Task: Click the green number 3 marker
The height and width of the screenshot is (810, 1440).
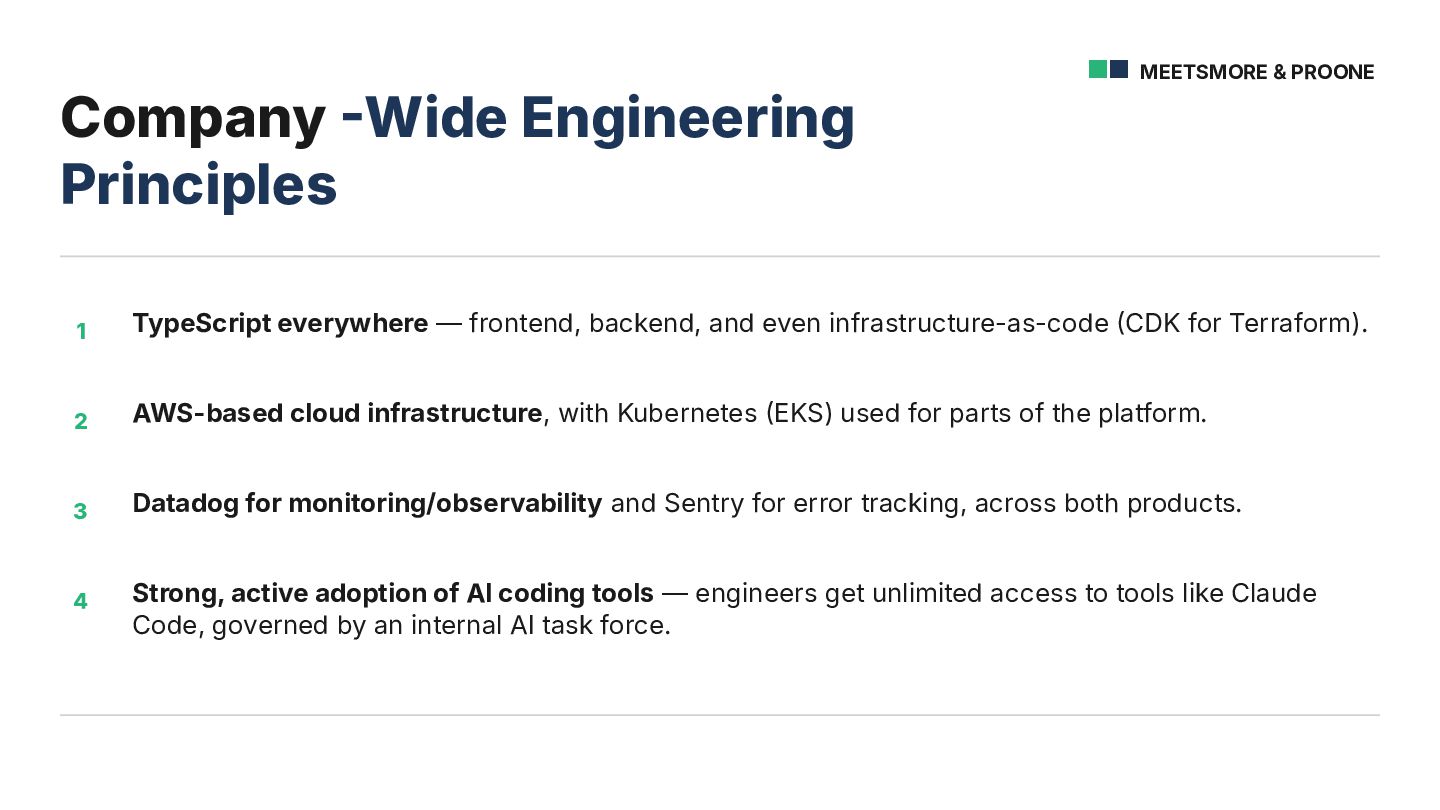Action: pyautogui.click(x=81, y=511)
